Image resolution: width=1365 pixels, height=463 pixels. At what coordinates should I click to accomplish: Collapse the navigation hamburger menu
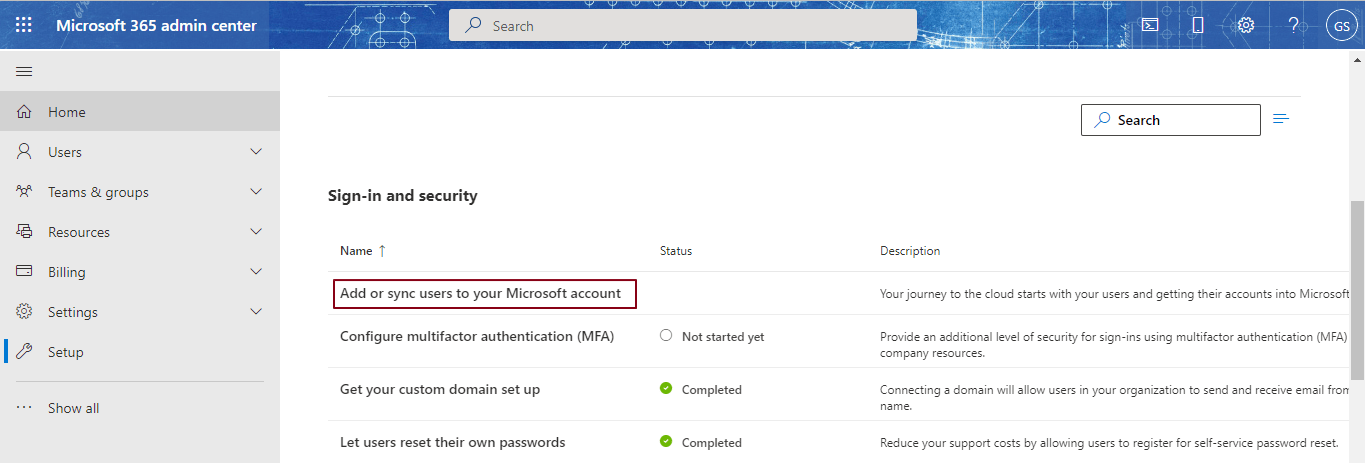click(24, 72)
